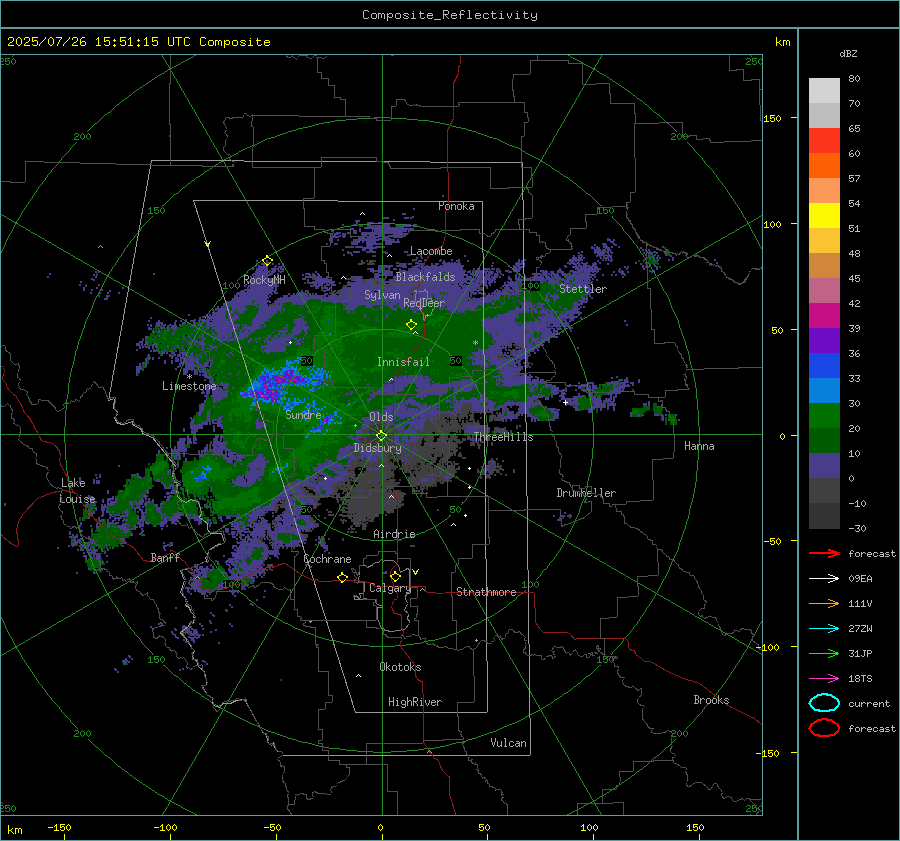
Task: Click the RockyMH label
Action: tap(264, 280)
